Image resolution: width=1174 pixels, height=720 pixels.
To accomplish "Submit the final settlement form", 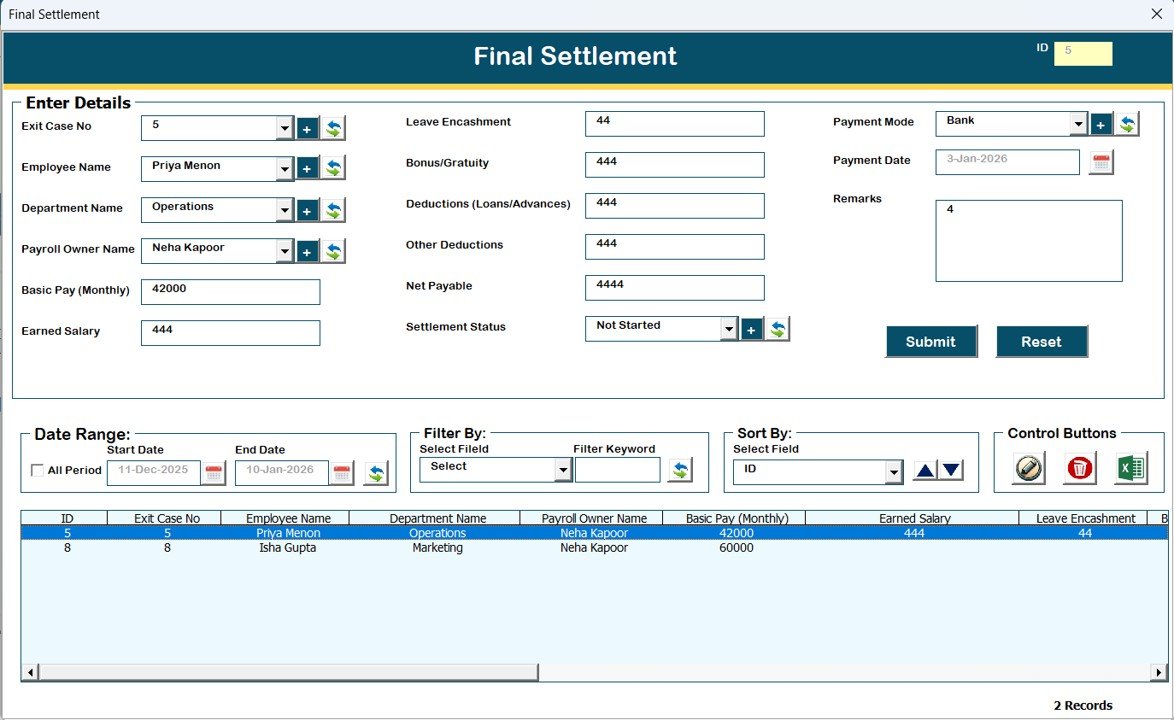I will pyautogui.click(x=931, y=341).
